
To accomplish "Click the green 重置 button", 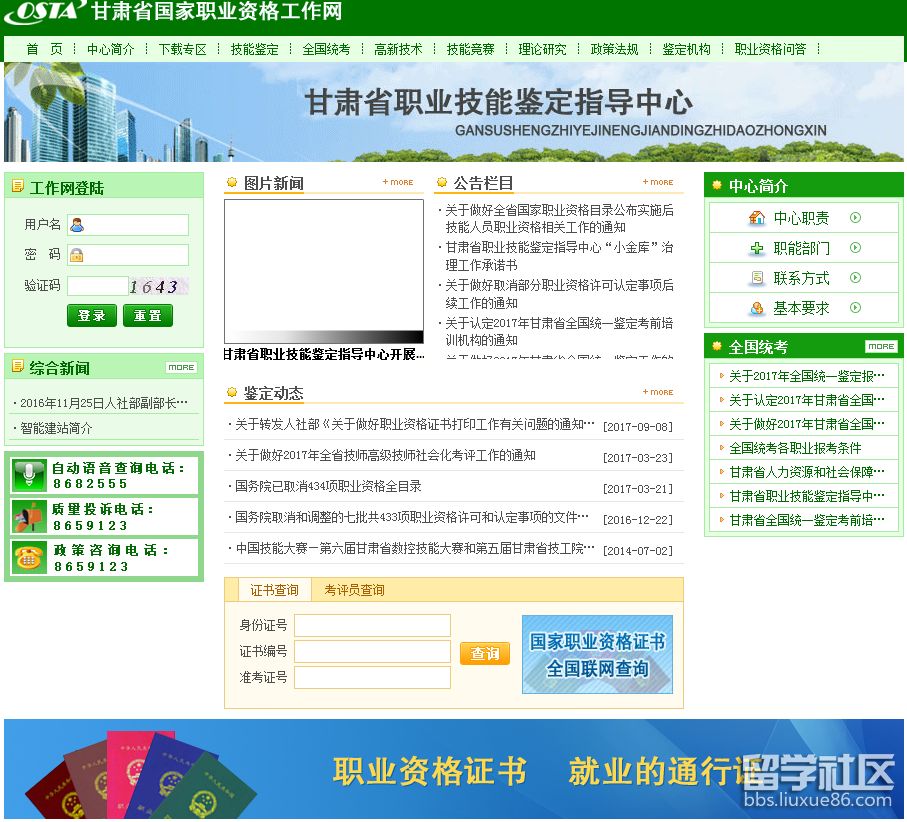I will 148,316.
